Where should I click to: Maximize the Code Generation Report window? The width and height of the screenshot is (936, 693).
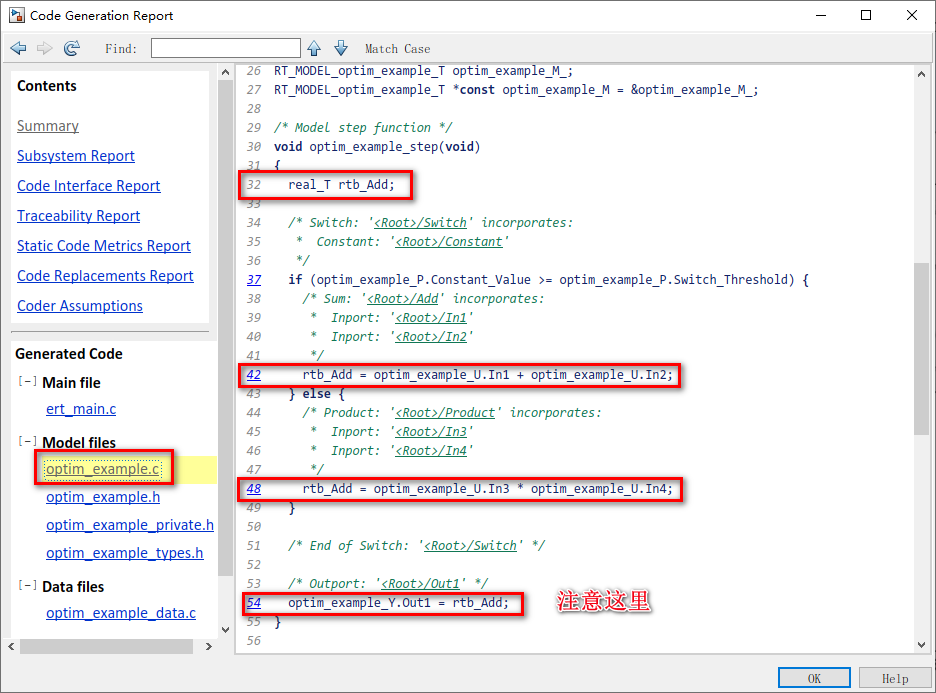coord(866,16)
